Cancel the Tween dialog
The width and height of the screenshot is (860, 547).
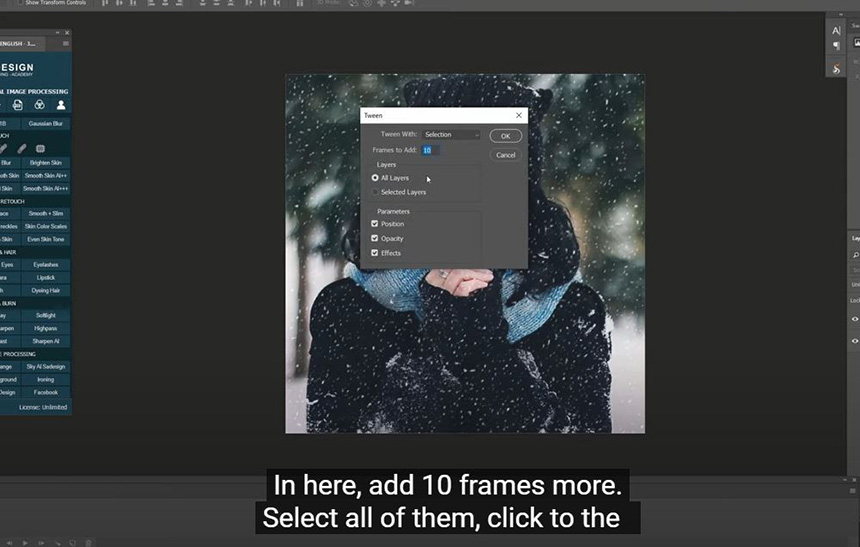(x=505, y=155)
